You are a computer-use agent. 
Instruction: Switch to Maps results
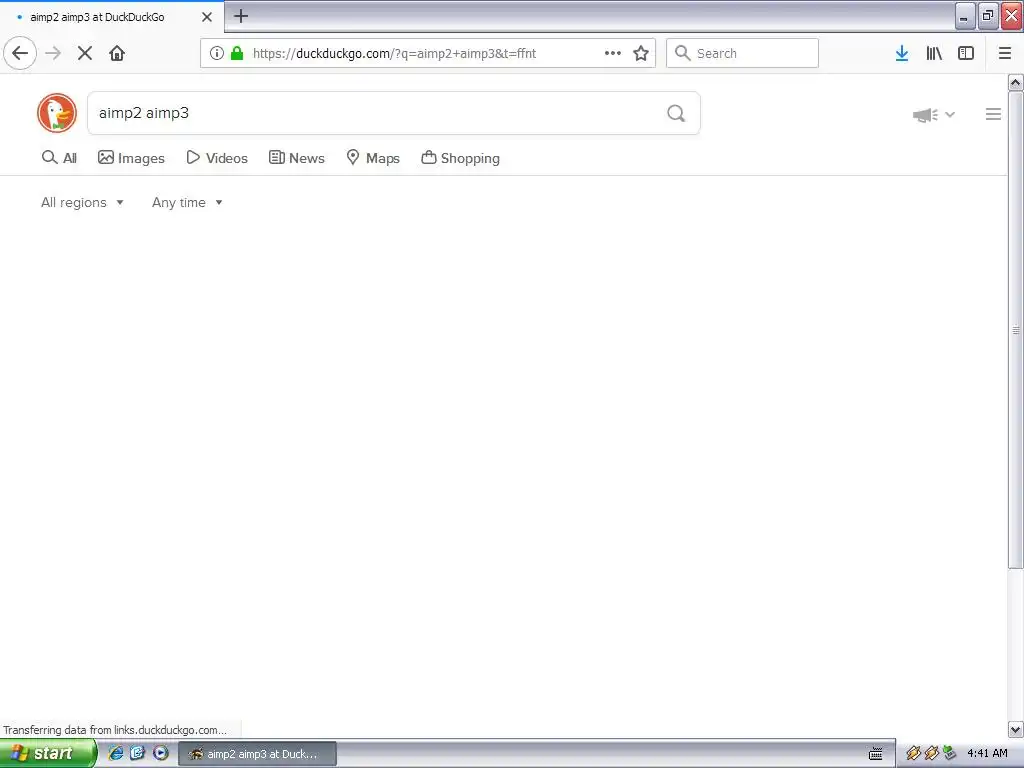(373, 158)
